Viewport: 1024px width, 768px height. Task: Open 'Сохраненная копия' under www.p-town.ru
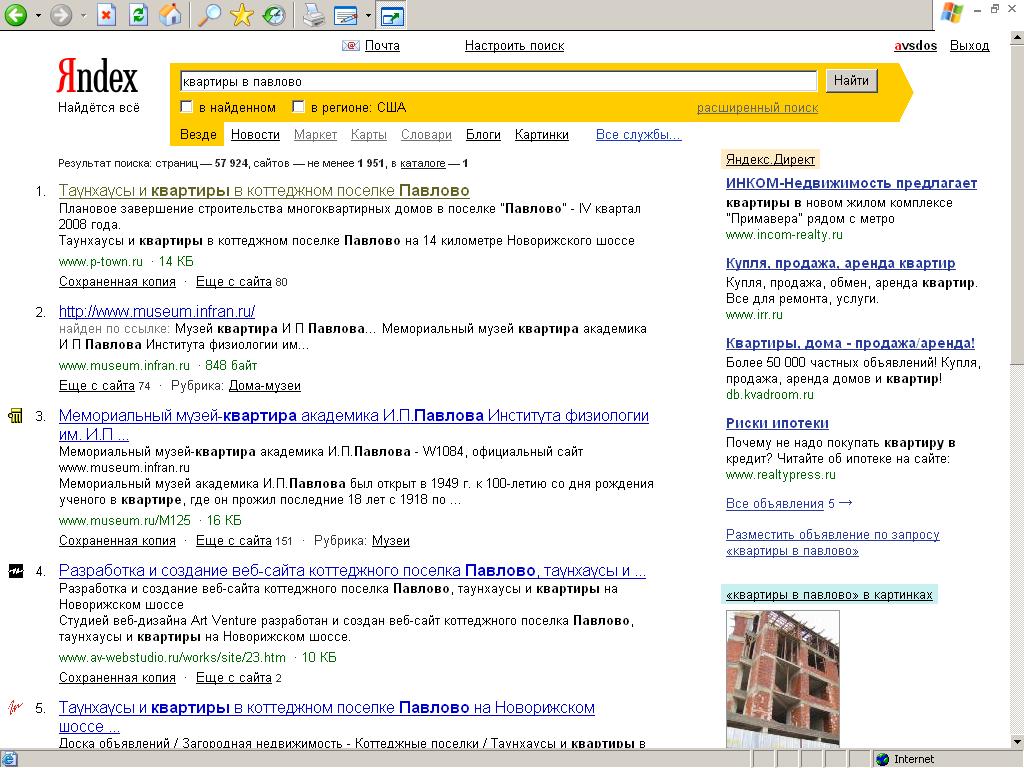click(x=118, y=281)
